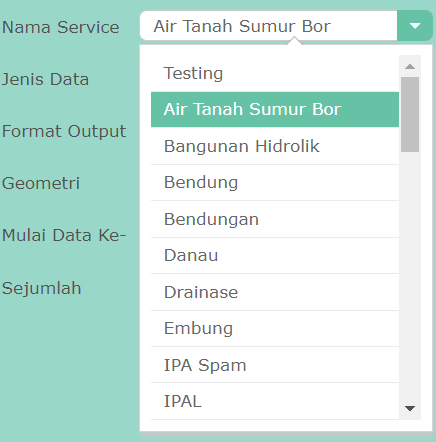Click the Jenis Data label

click(x=45, y=79)
